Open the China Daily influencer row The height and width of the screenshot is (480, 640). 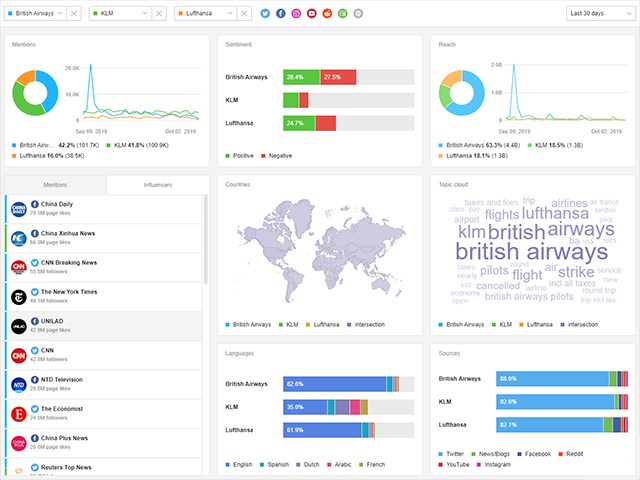tap(104, 209)
